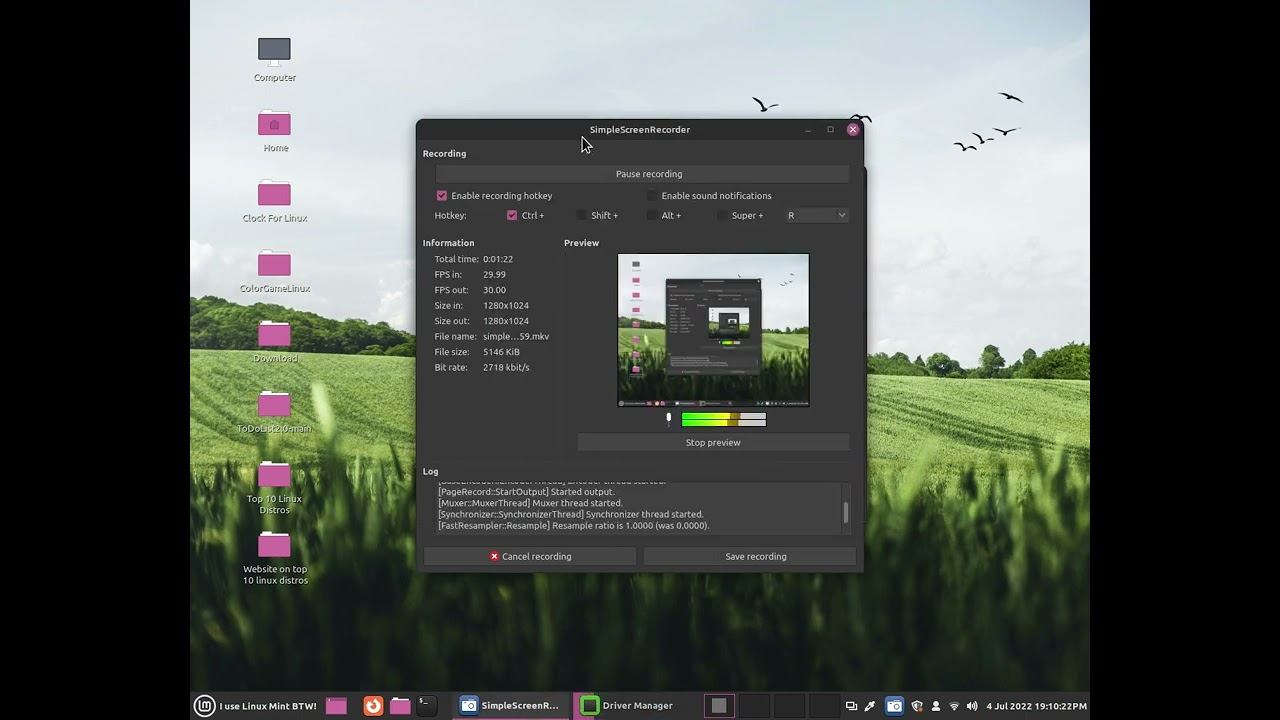Click the File name value simple…59.mkv
Screen dimensions: 1280x720
pos(516,336)
